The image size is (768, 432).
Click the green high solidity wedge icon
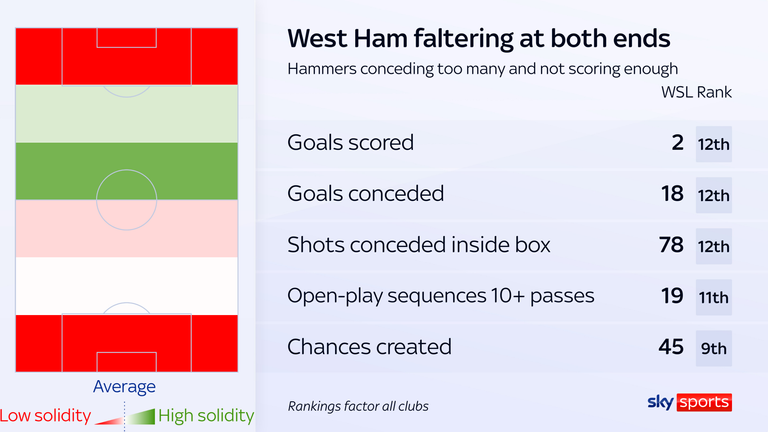click(x=142, y=416)
